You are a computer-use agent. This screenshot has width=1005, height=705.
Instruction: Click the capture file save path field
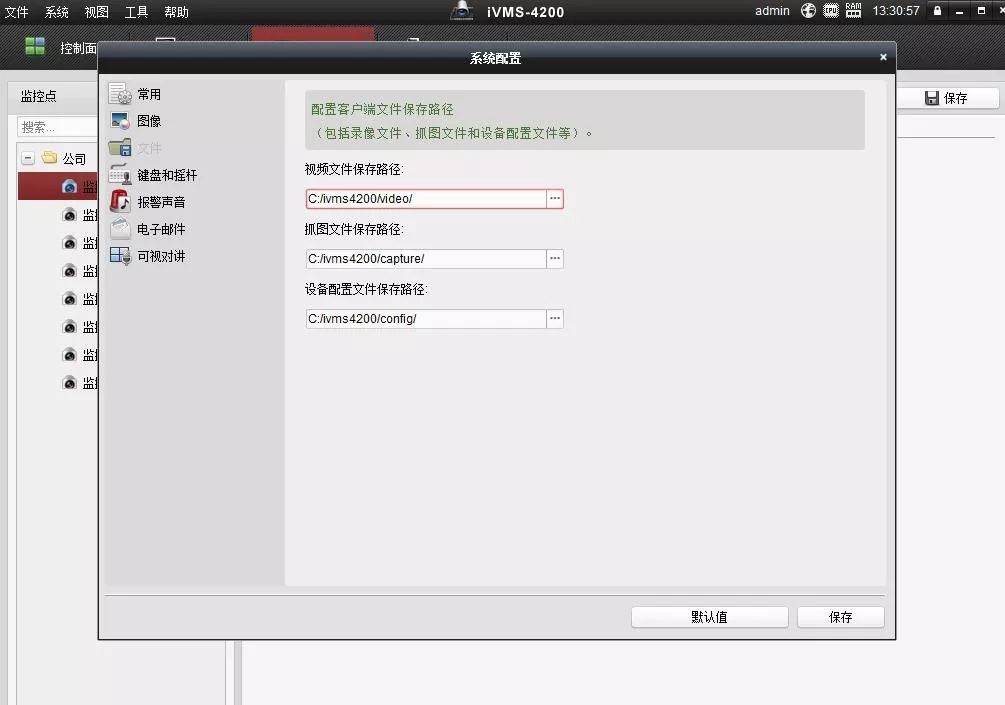tap(426, 259)
